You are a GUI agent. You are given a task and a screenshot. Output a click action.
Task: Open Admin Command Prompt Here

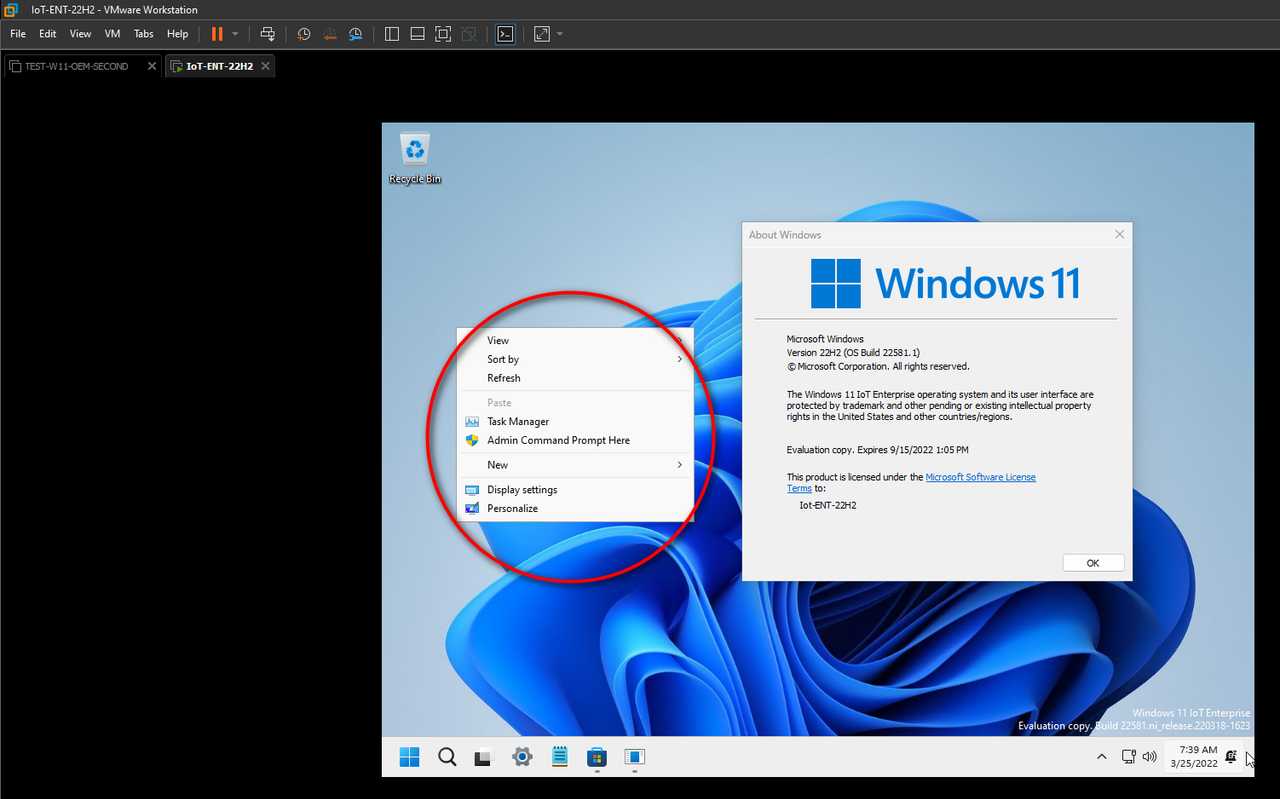coord(575,440)
